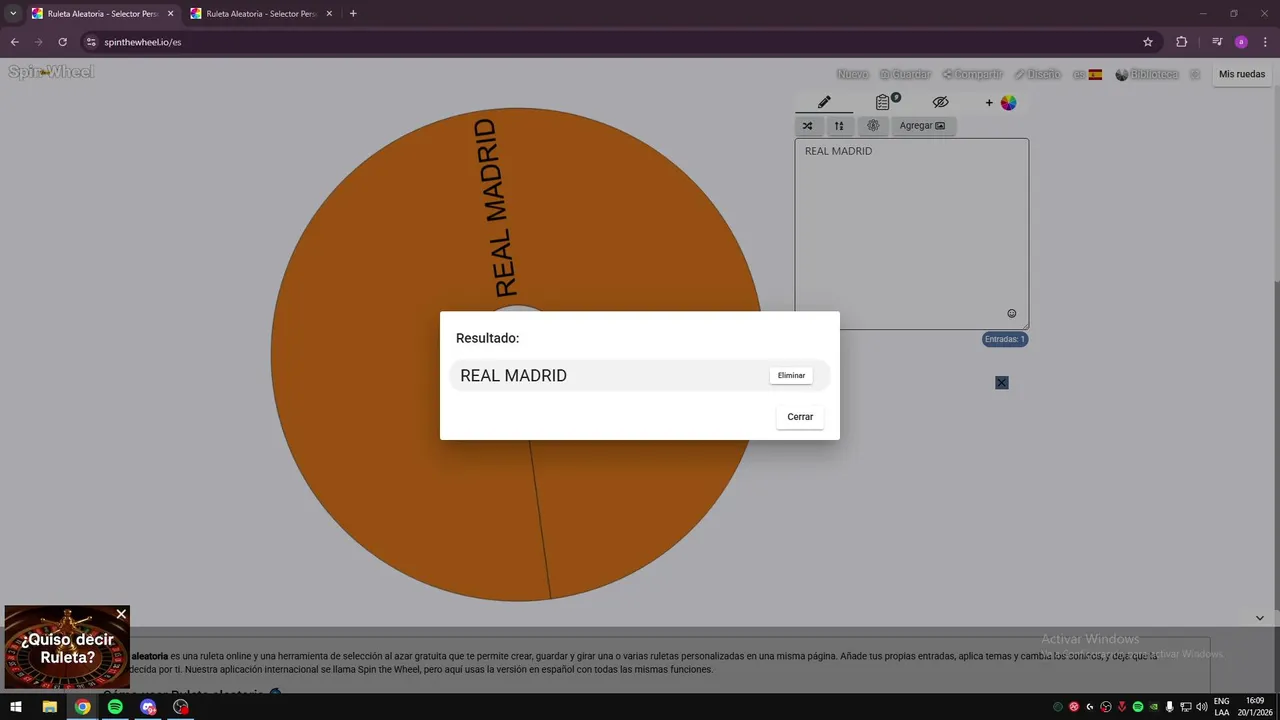Open the rainbow color wheel option

(1008, 102)
